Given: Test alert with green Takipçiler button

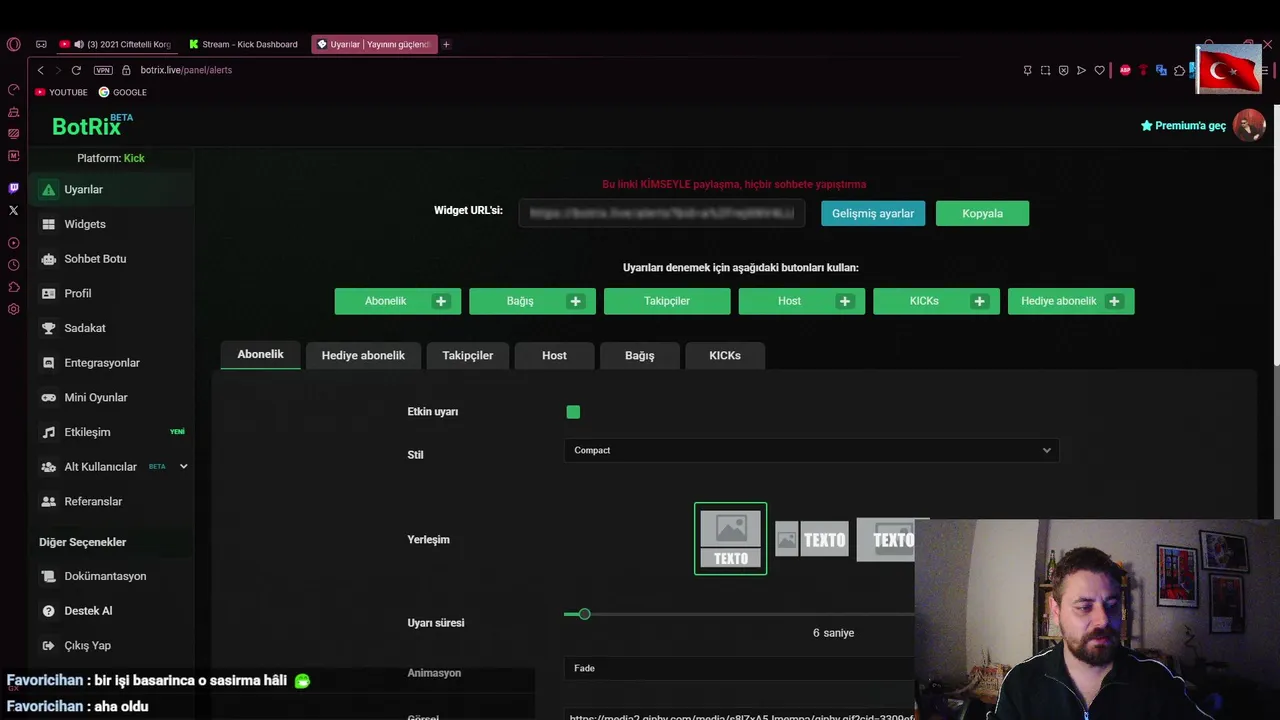Looking at the screenshot, I should (x=667, y=301).
